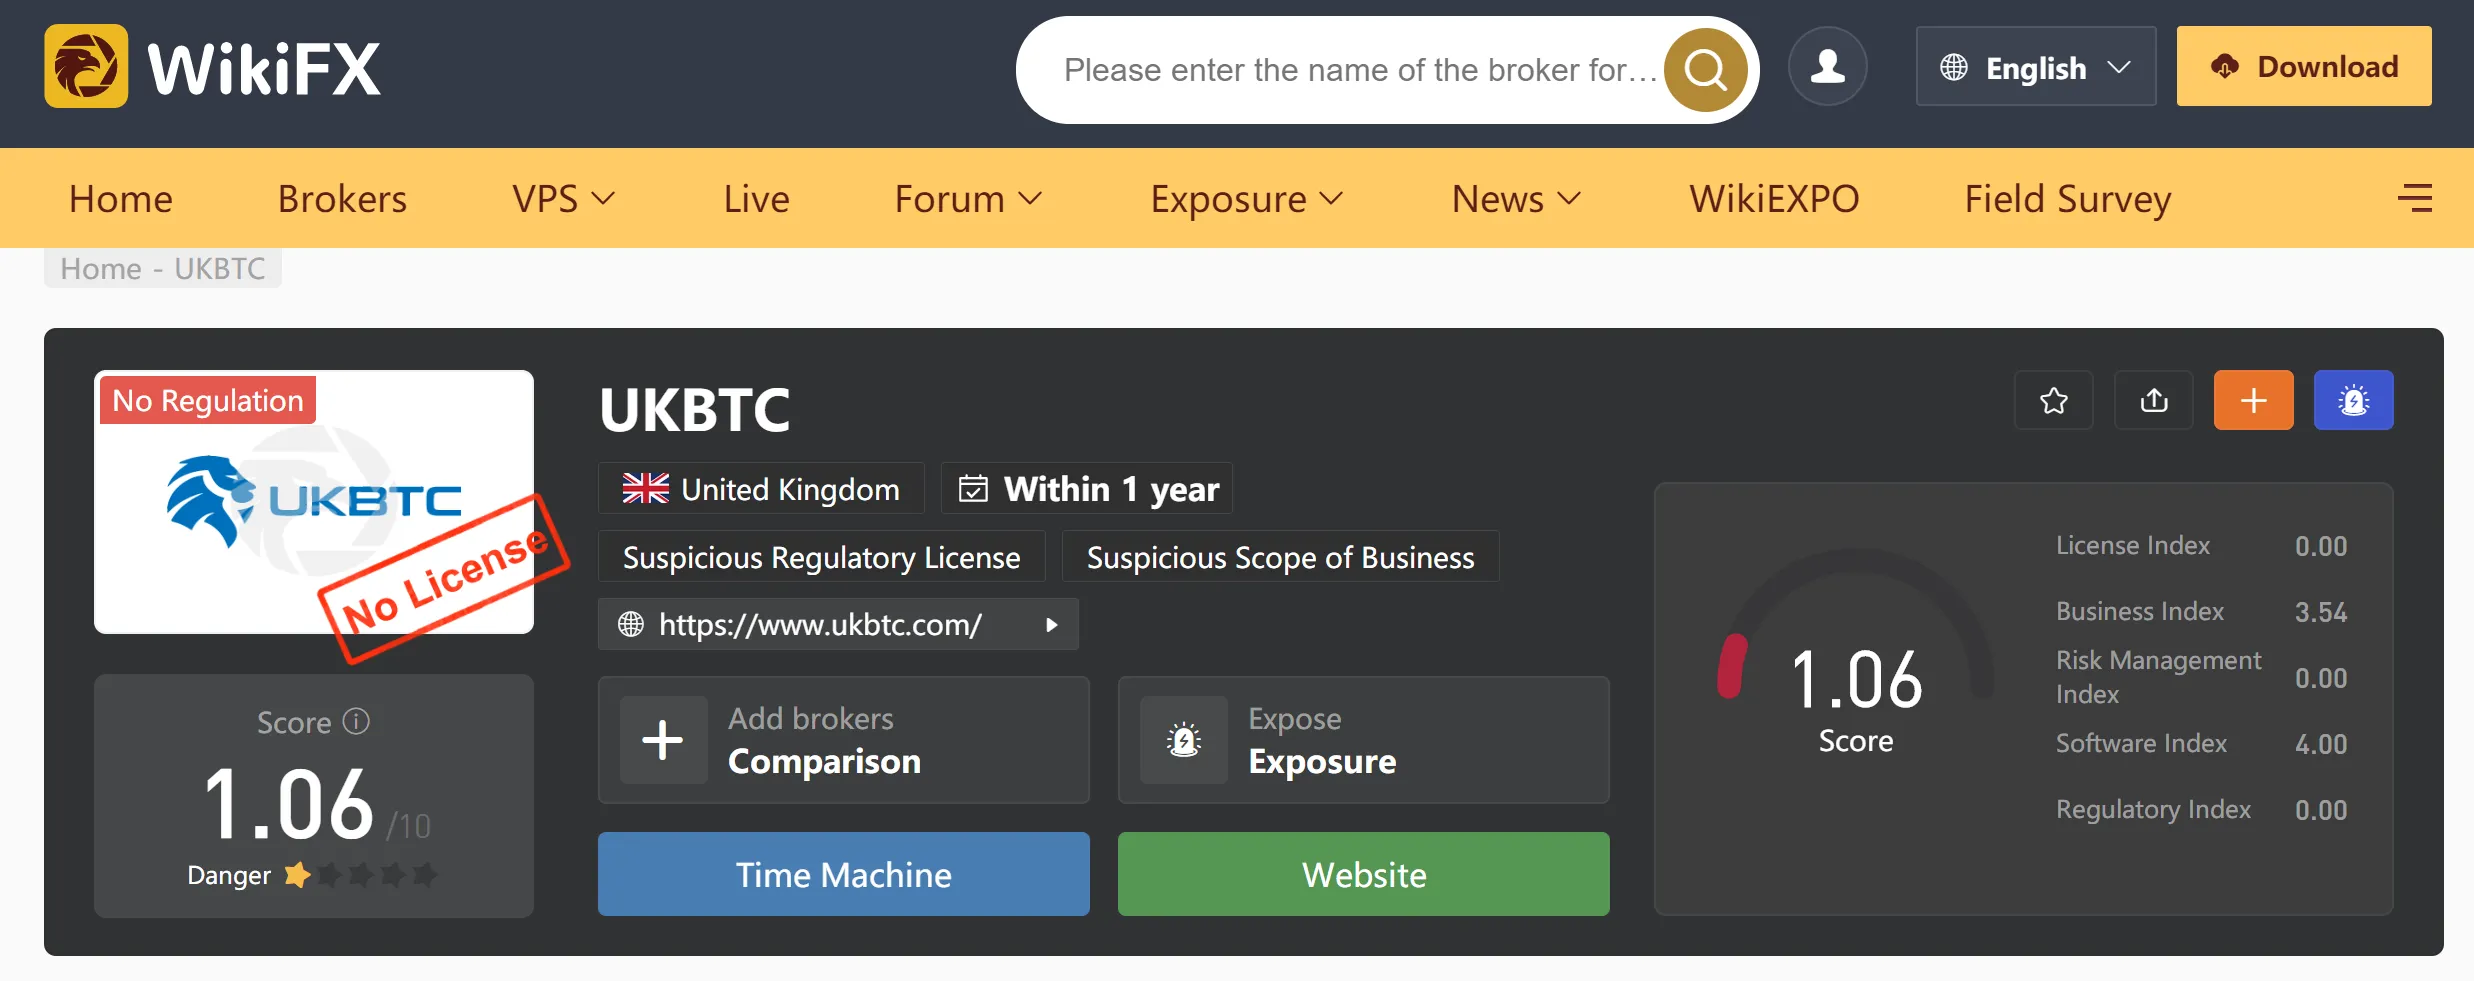The height and width of the screenshot is (981, 2474).
Task: Click the UKBTC logo thumbnail
Action: click(314, 502)
